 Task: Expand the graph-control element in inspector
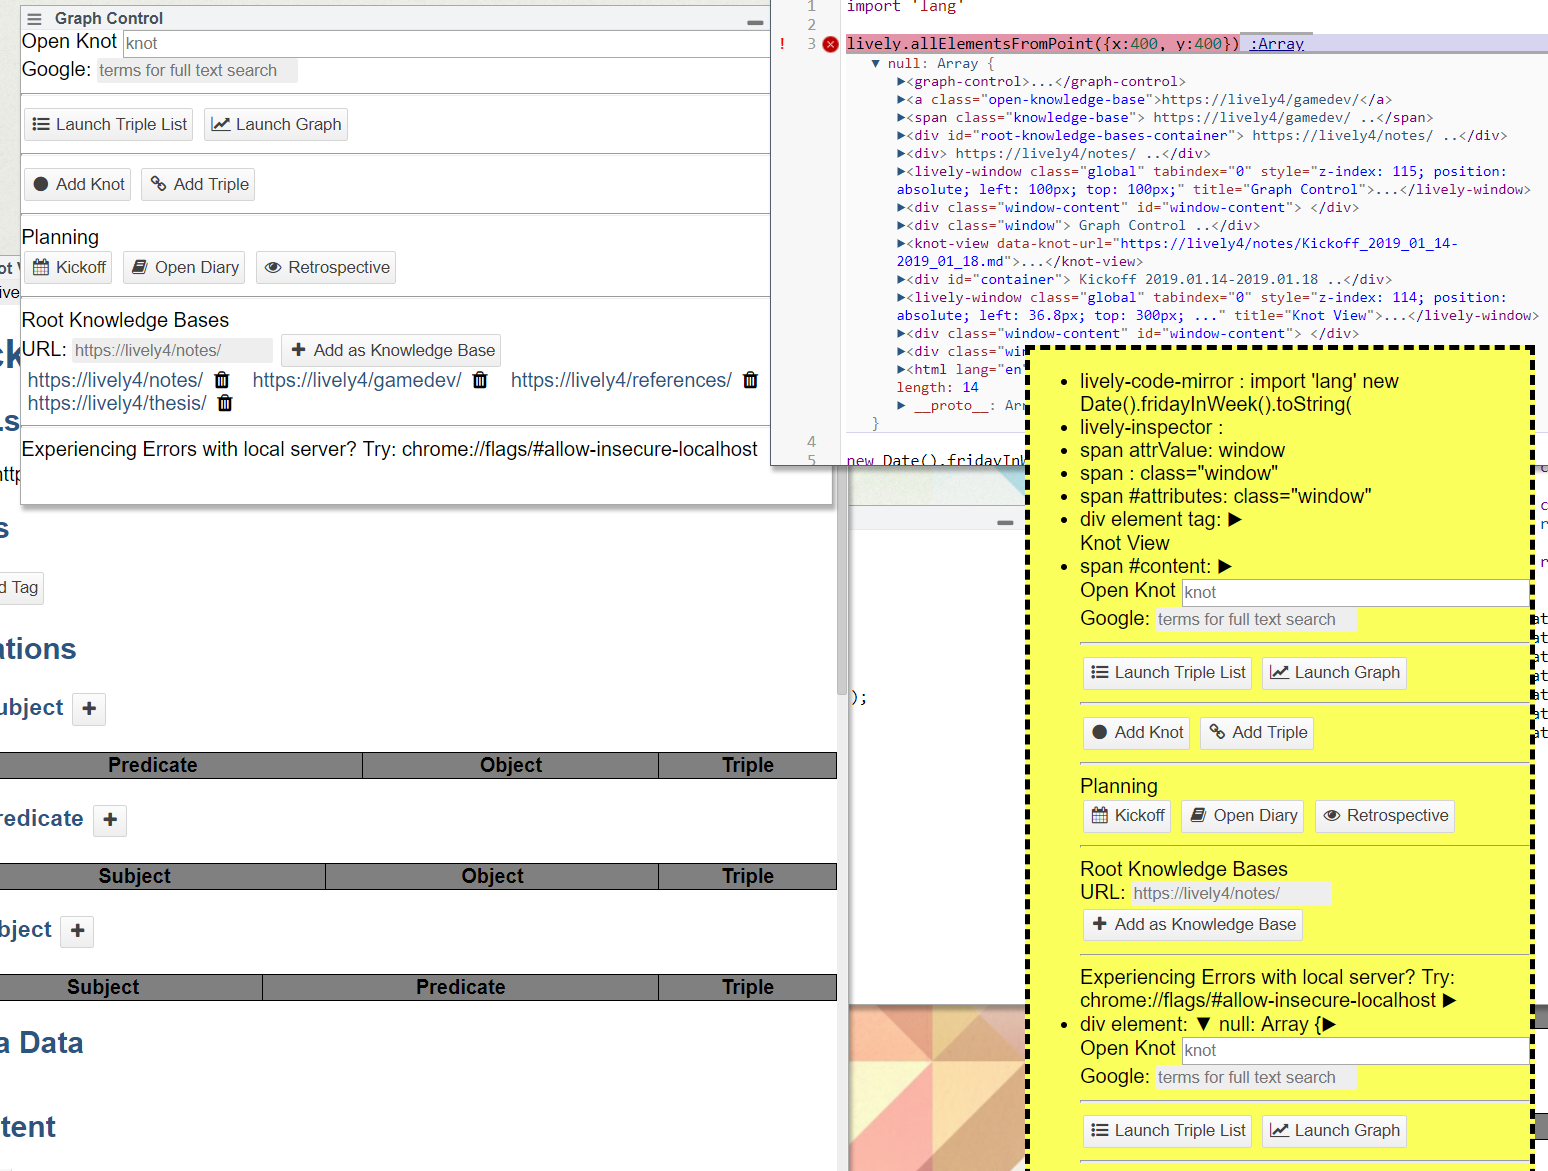[901, 82]
